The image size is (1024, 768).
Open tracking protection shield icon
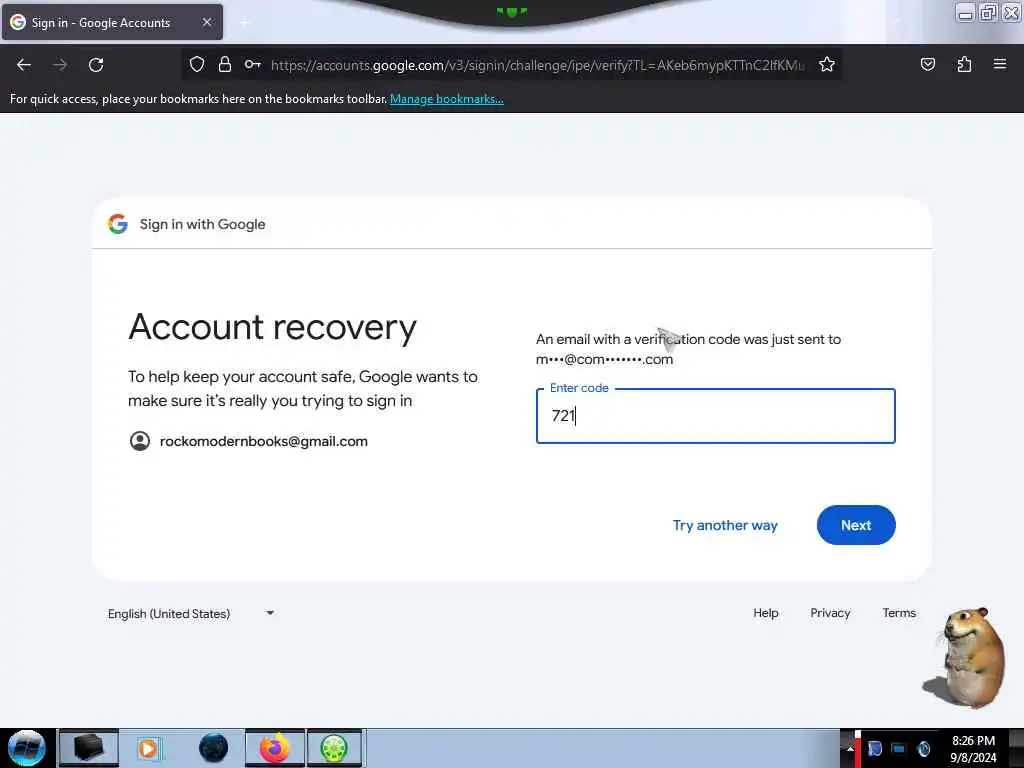click(197, 64)
